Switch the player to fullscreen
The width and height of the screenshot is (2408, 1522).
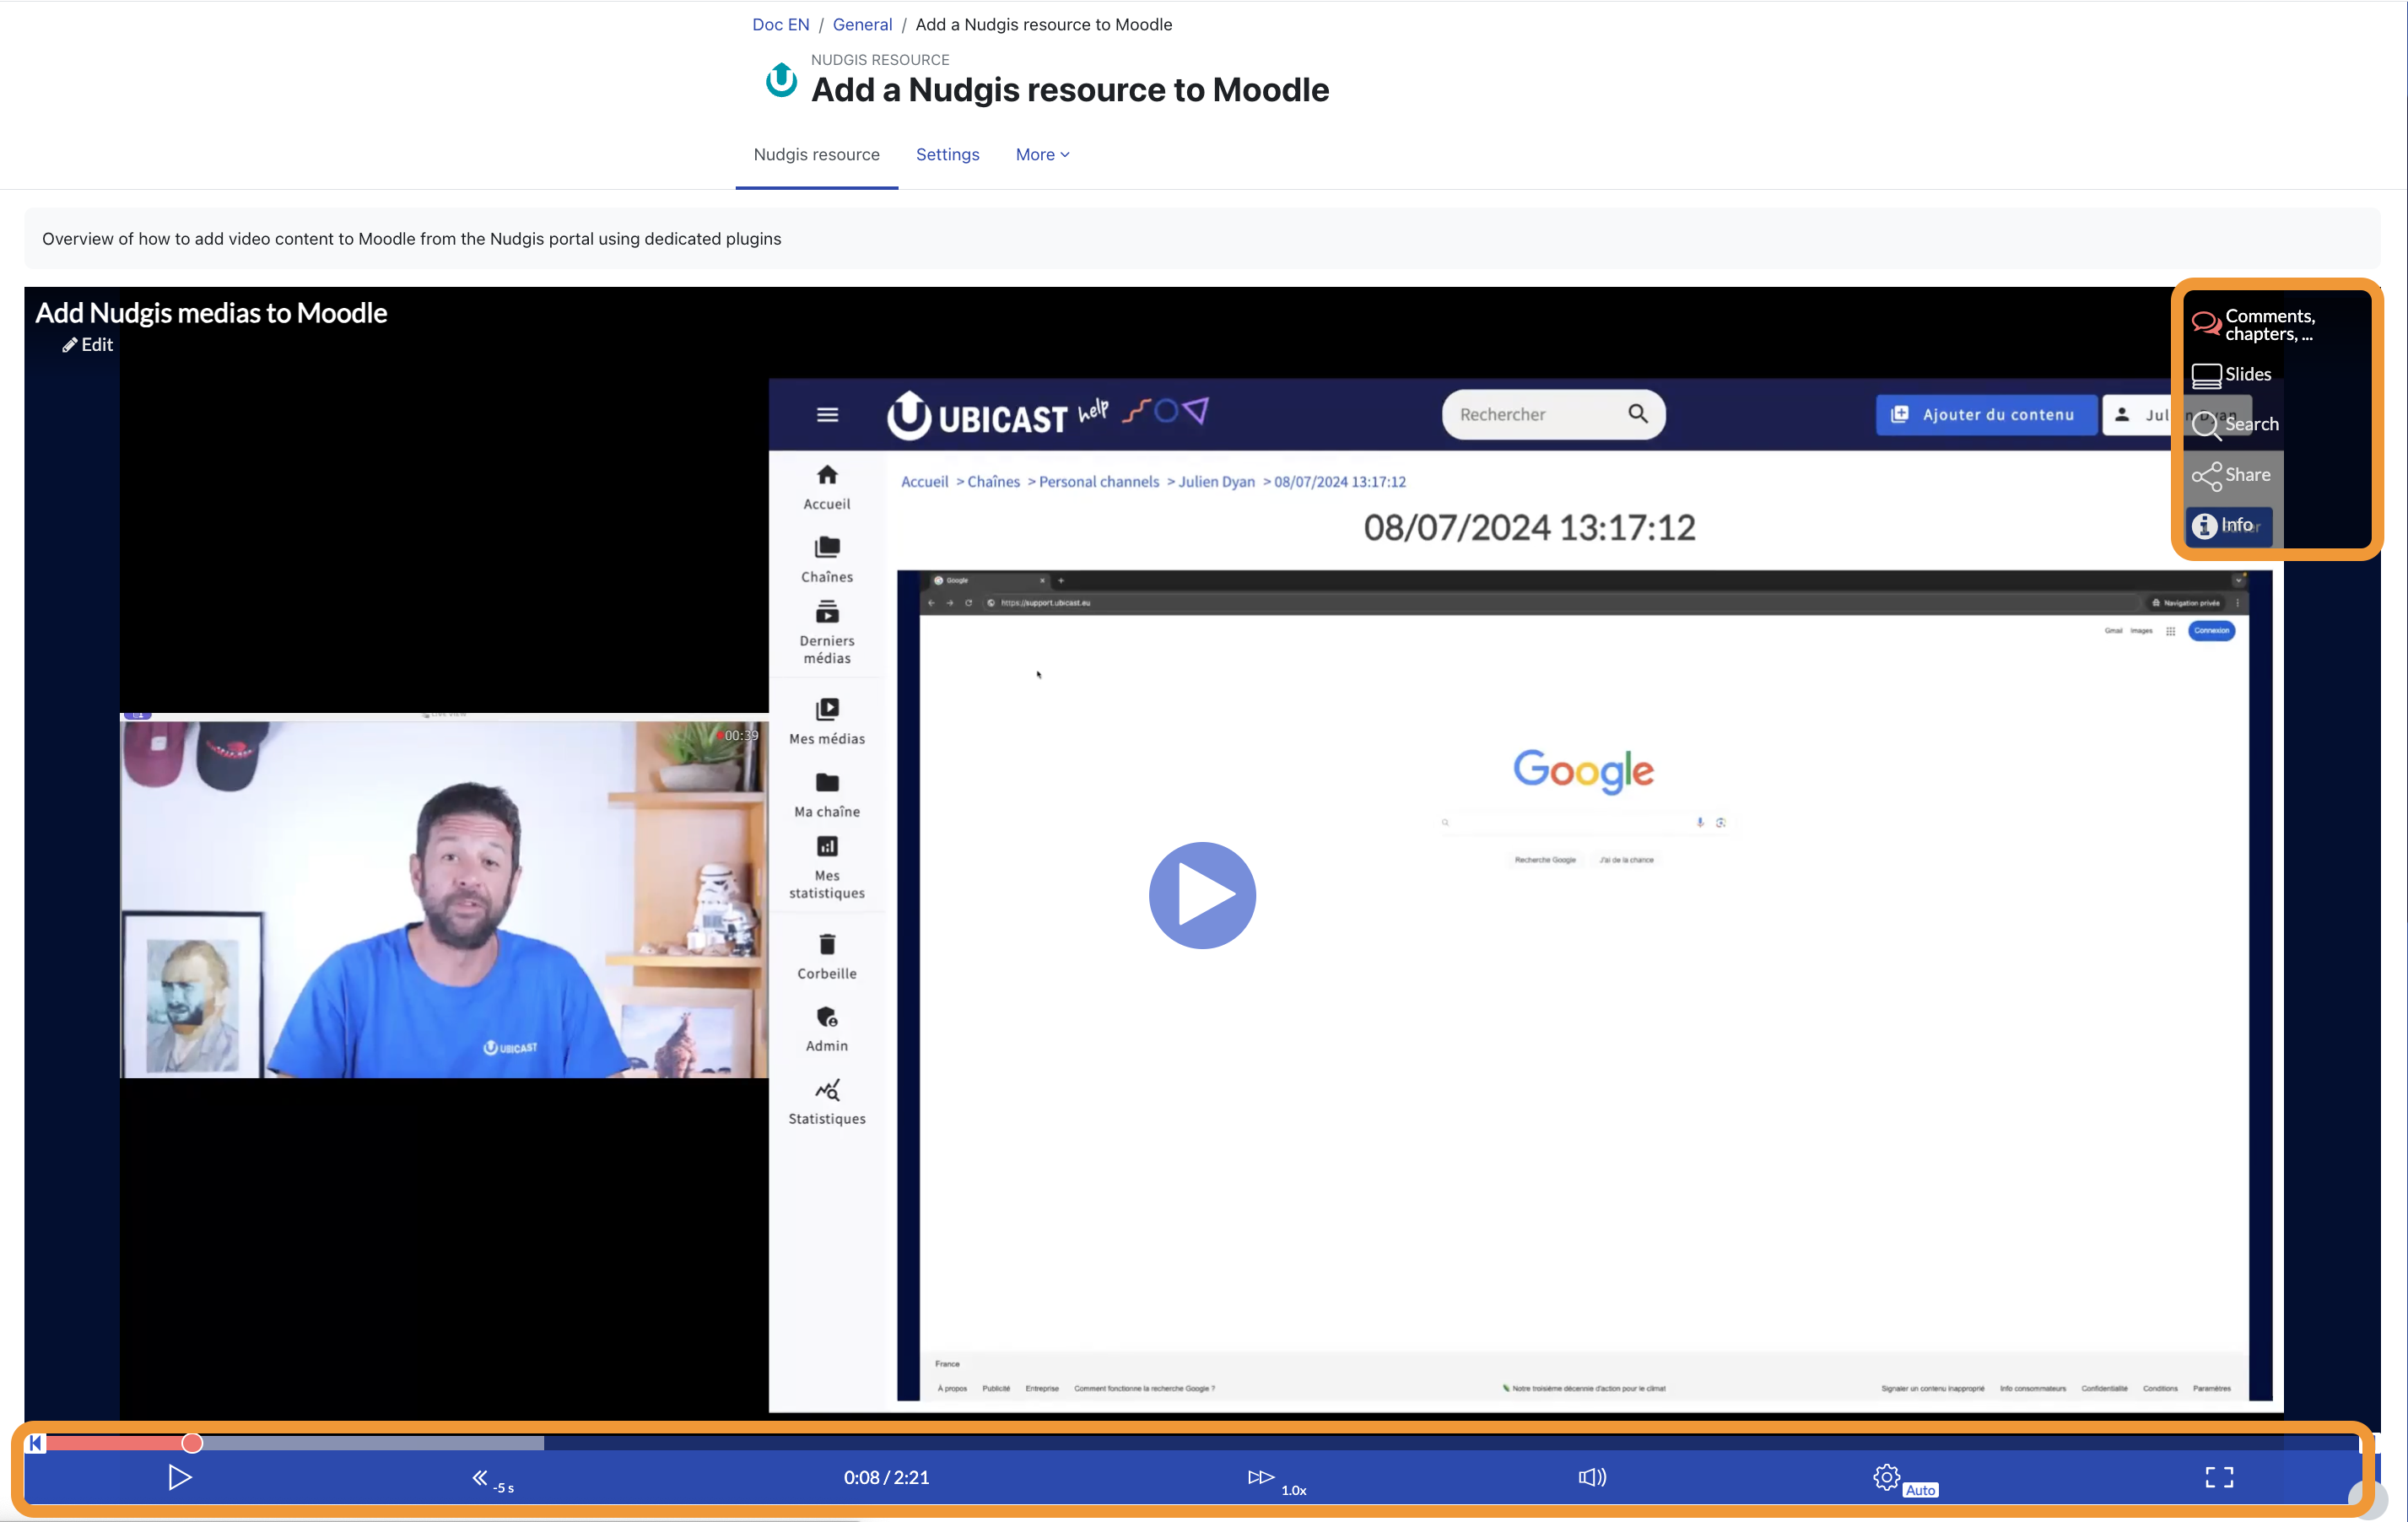tap(2219, 1477)
